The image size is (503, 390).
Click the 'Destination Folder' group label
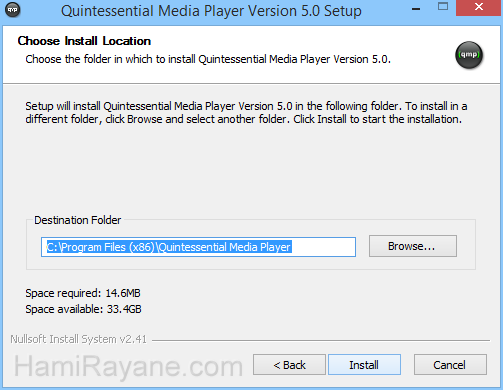click(77, 220)
